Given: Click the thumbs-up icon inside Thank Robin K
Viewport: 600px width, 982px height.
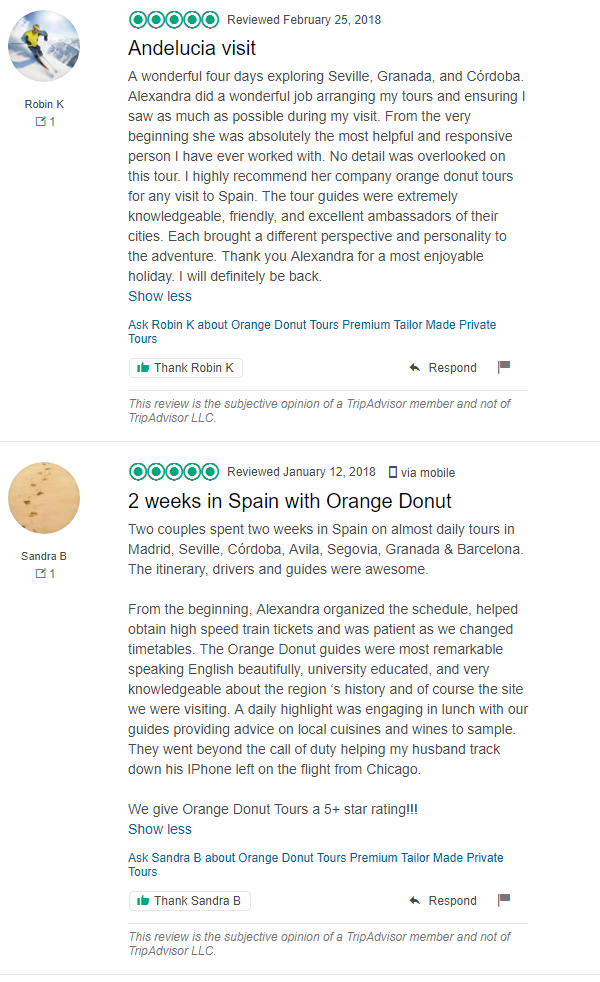Looking at the screenshot, I should coord(142,367).
